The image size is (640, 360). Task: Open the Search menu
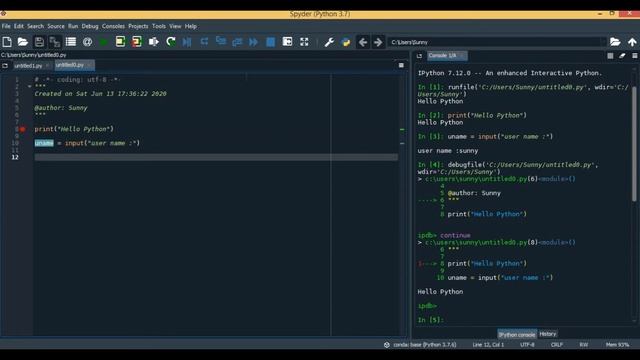click(x=36, y=26)
